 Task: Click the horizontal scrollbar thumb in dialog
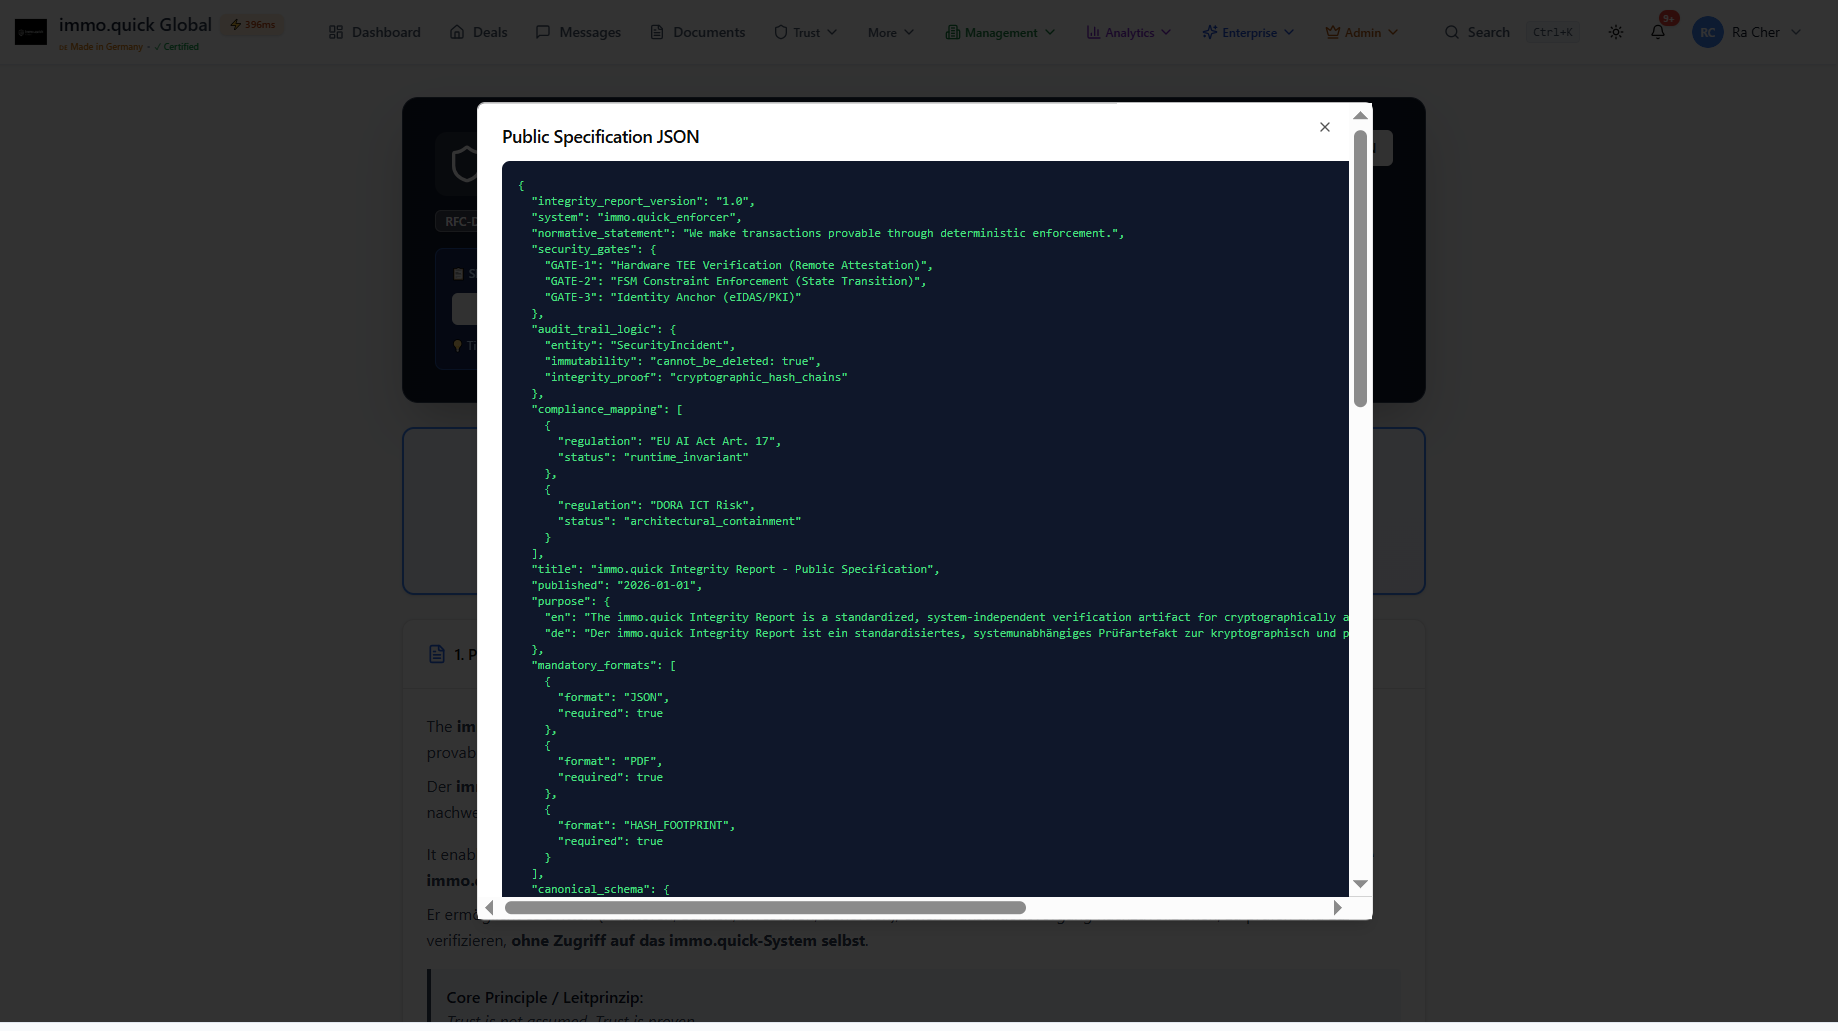coord(765,908)
